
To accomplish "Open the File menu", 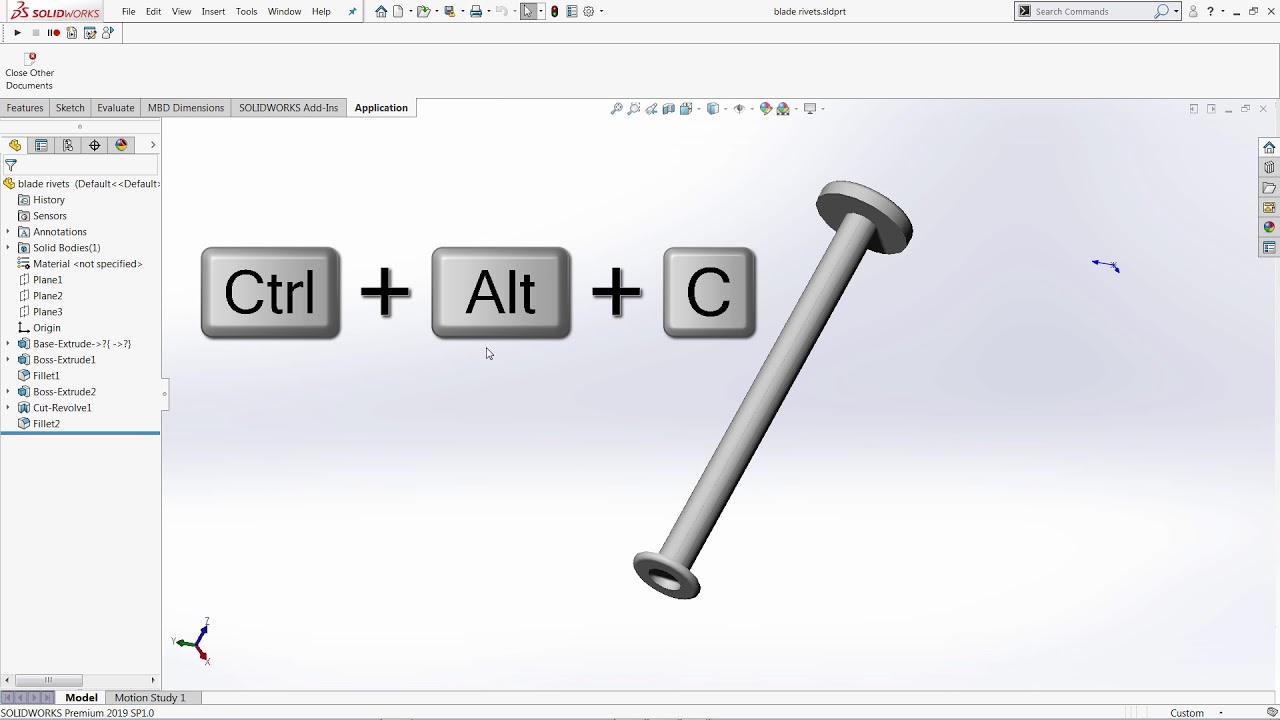I will 129,11.
